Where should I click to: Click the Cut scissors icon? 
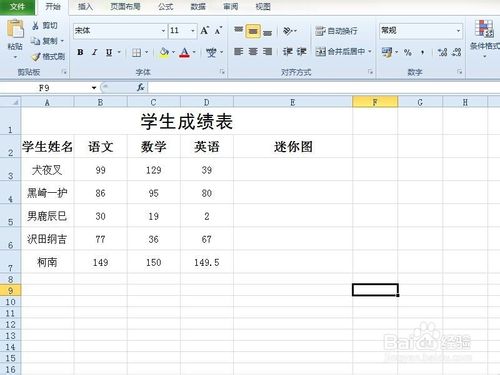coord(36,26)
